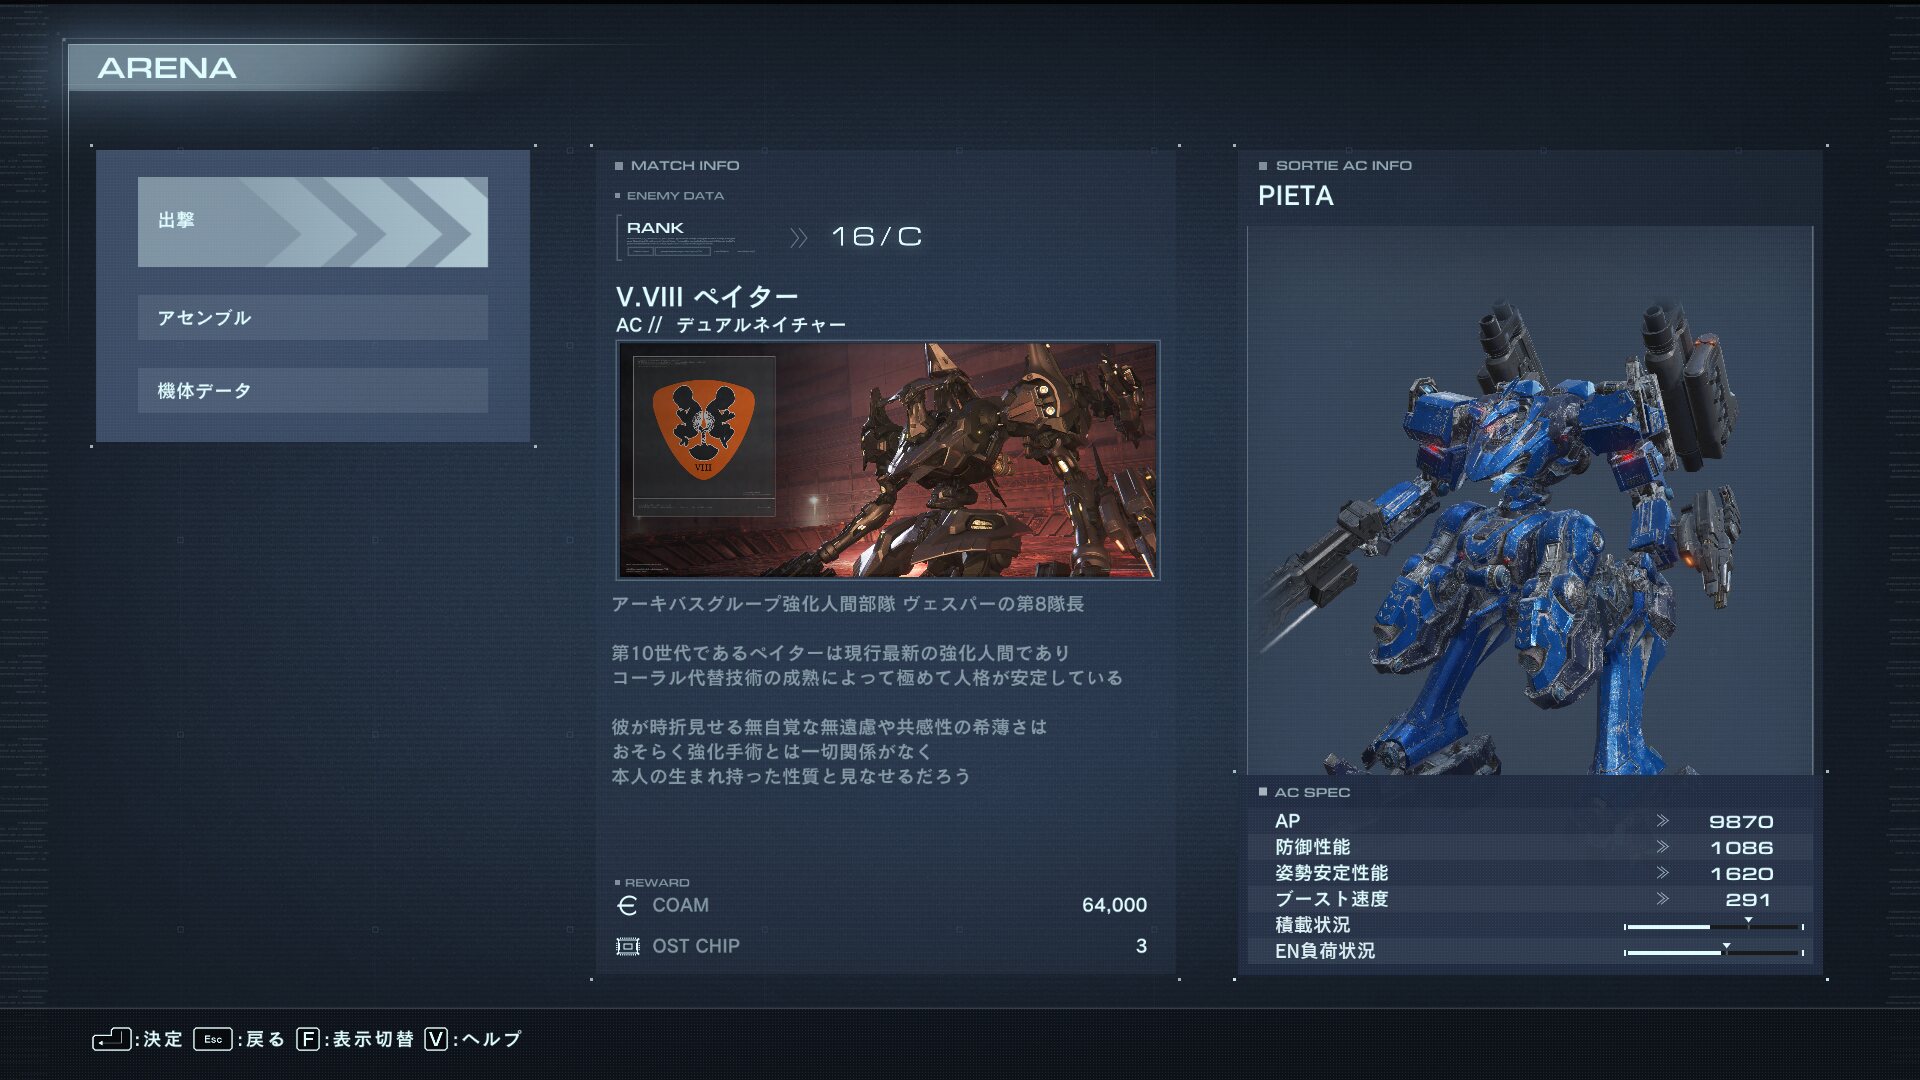Click the Enter key confirm icon
The width and height of the screenshot is (1920, 1080).
[111, 1040]
